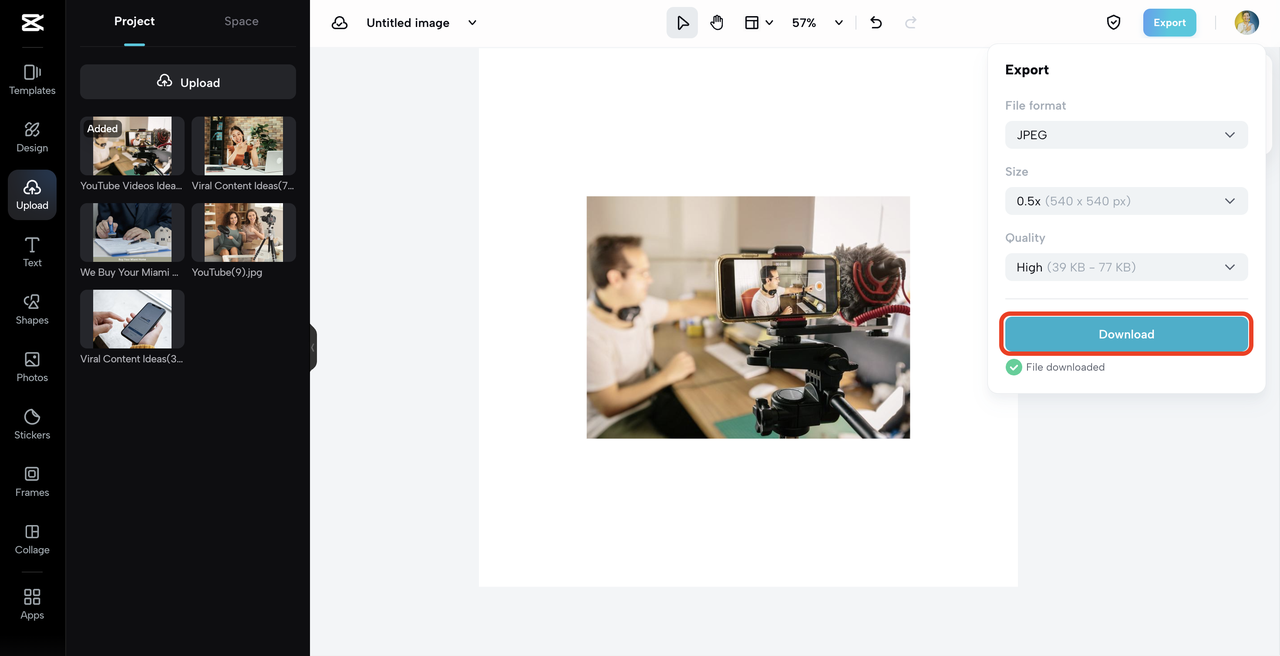Screen dimensions: 1280x656
Task: Collapse the left side panel handle
Action: click(x=313, y=347)
